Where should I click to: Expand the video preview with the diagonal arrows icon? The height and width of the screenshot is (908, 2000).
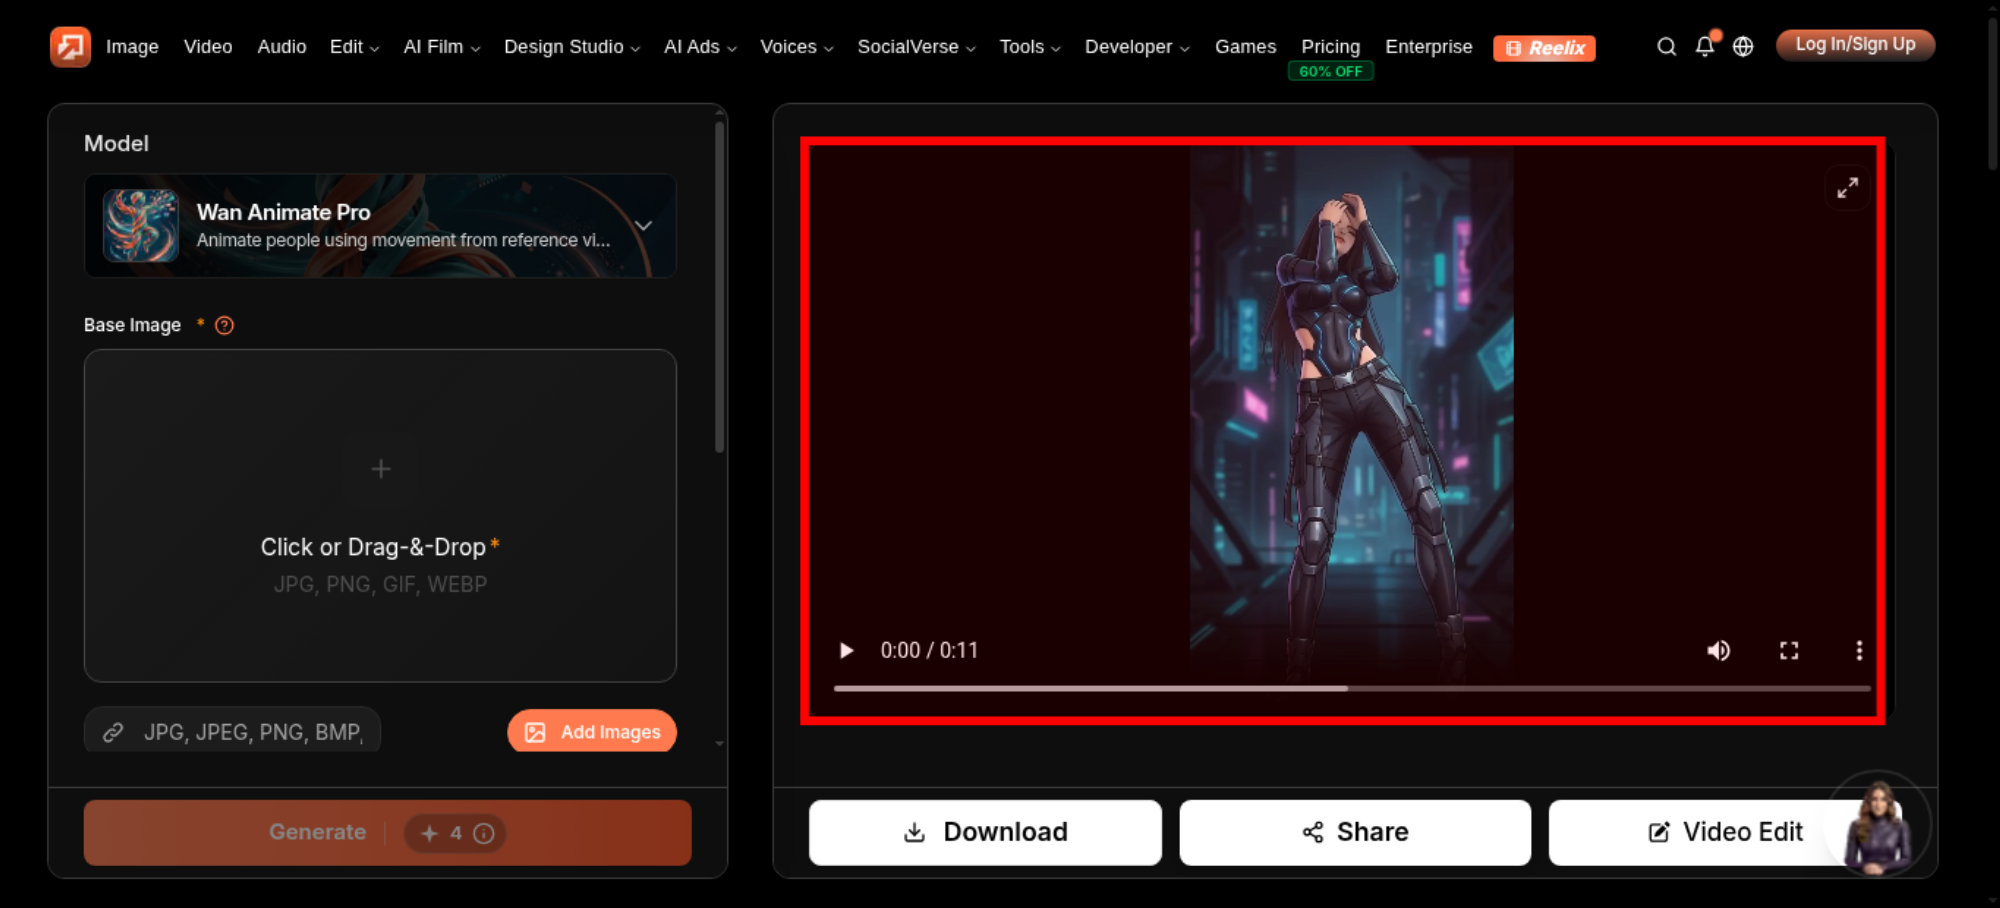[x=1847, y=188]
